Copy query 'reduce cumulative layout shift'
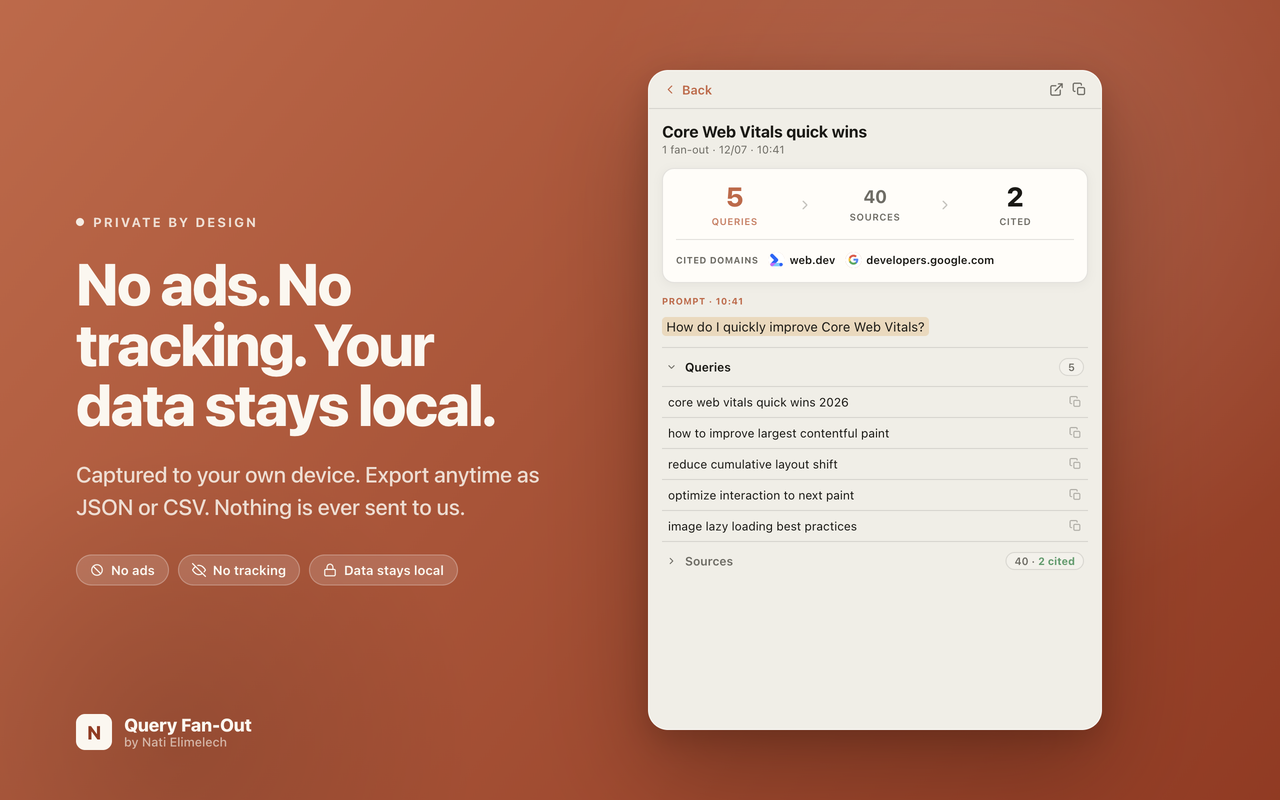Screen dimensions: 1280x800 tap(1075, 464)
